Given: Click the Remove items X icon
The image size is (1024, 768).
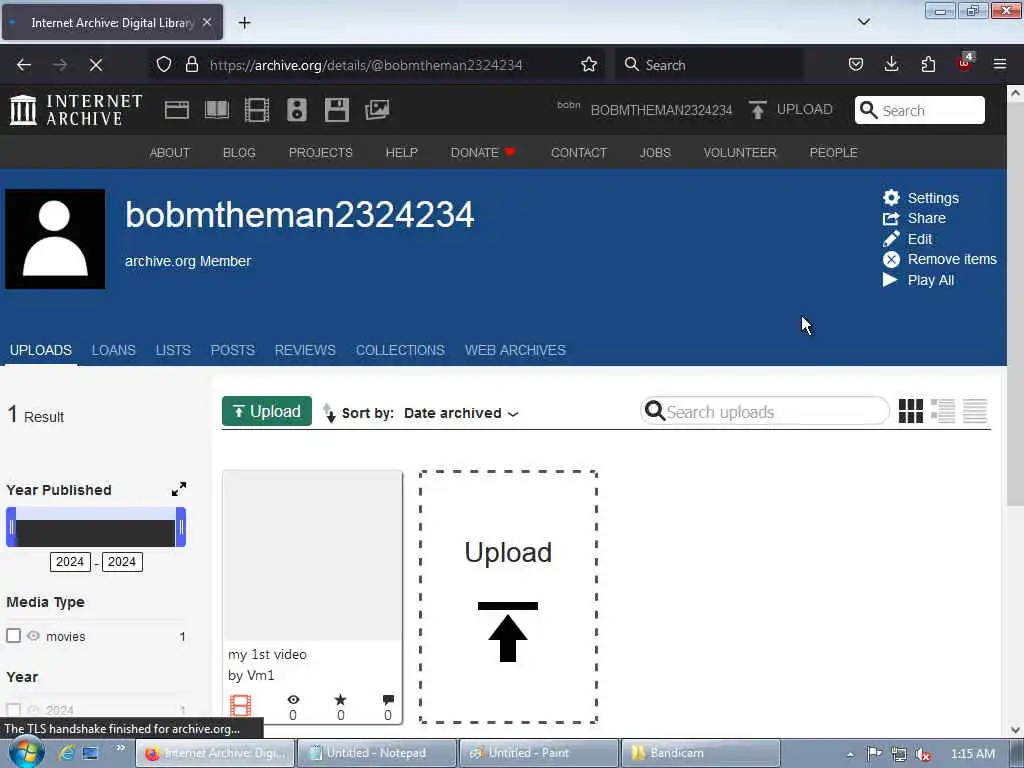Looking at the screenshot, I should (x=891, y=259).
